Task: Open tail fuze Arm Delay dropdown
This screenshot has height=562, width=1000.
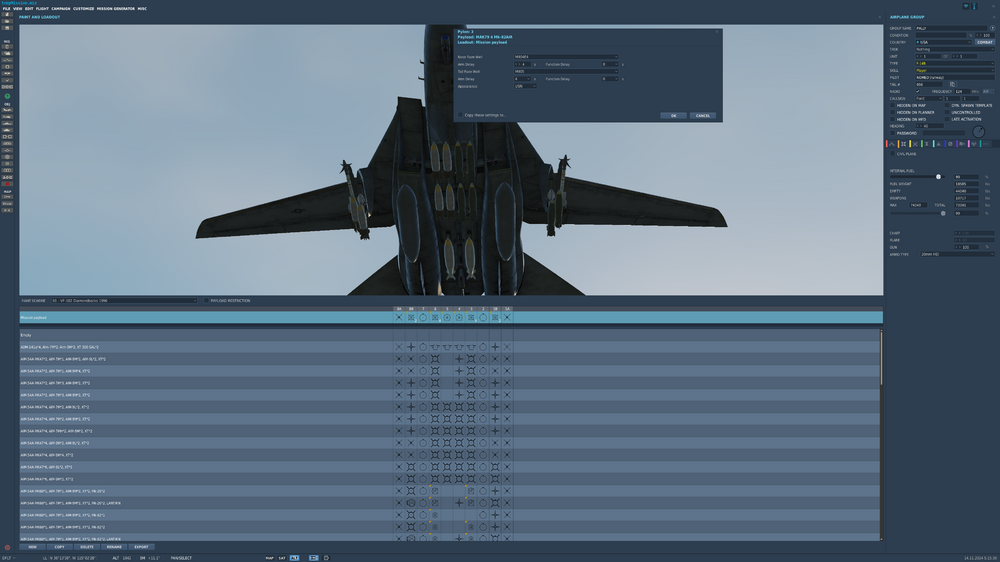Action: 522,79
